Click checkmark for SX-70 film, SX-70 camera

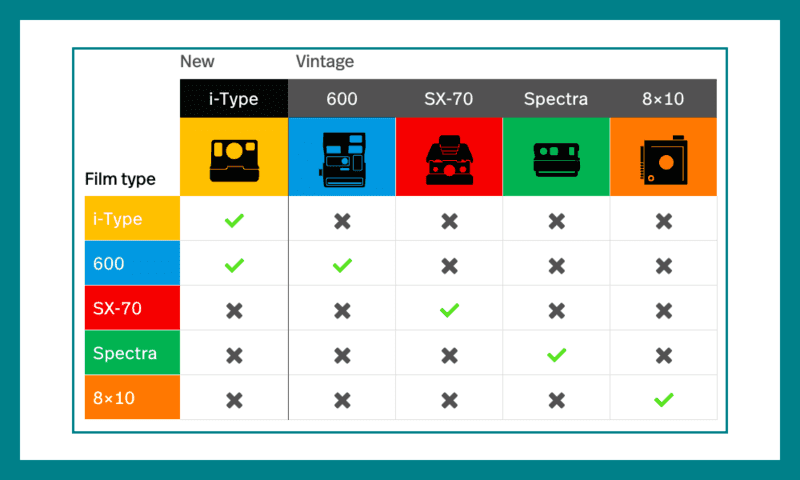(449, 310)
